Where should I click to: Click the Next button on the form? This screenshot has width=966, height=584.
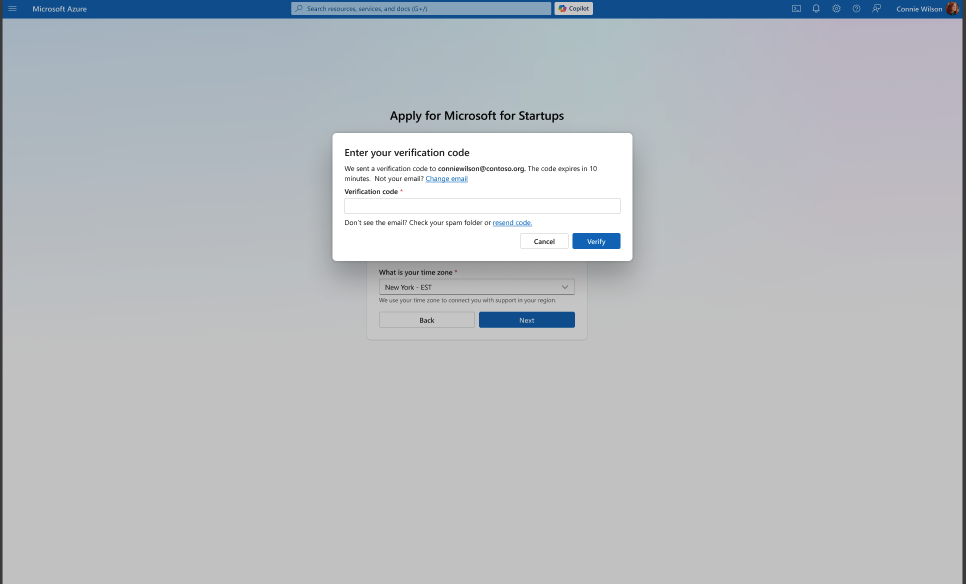coord(527,320)
